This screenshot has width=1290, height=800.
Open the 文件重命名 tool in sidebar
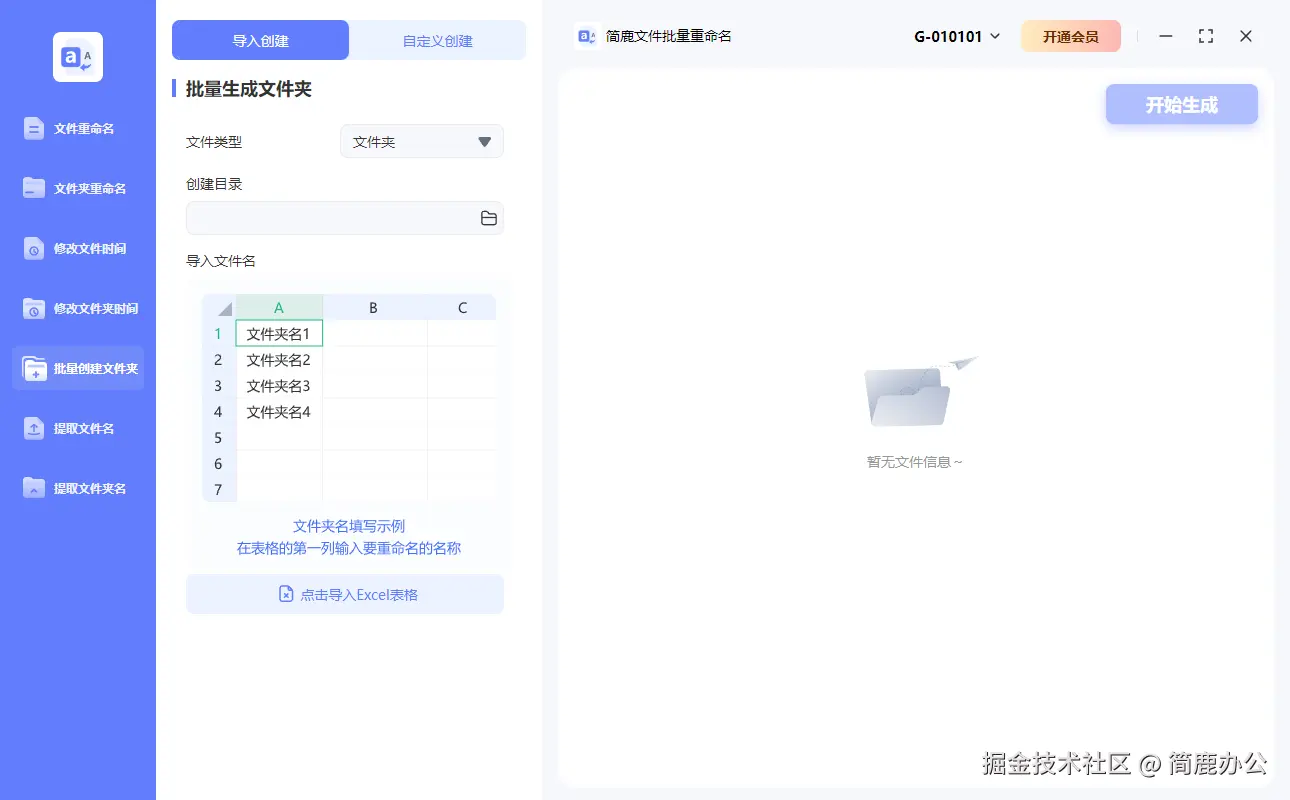[86, 128]
